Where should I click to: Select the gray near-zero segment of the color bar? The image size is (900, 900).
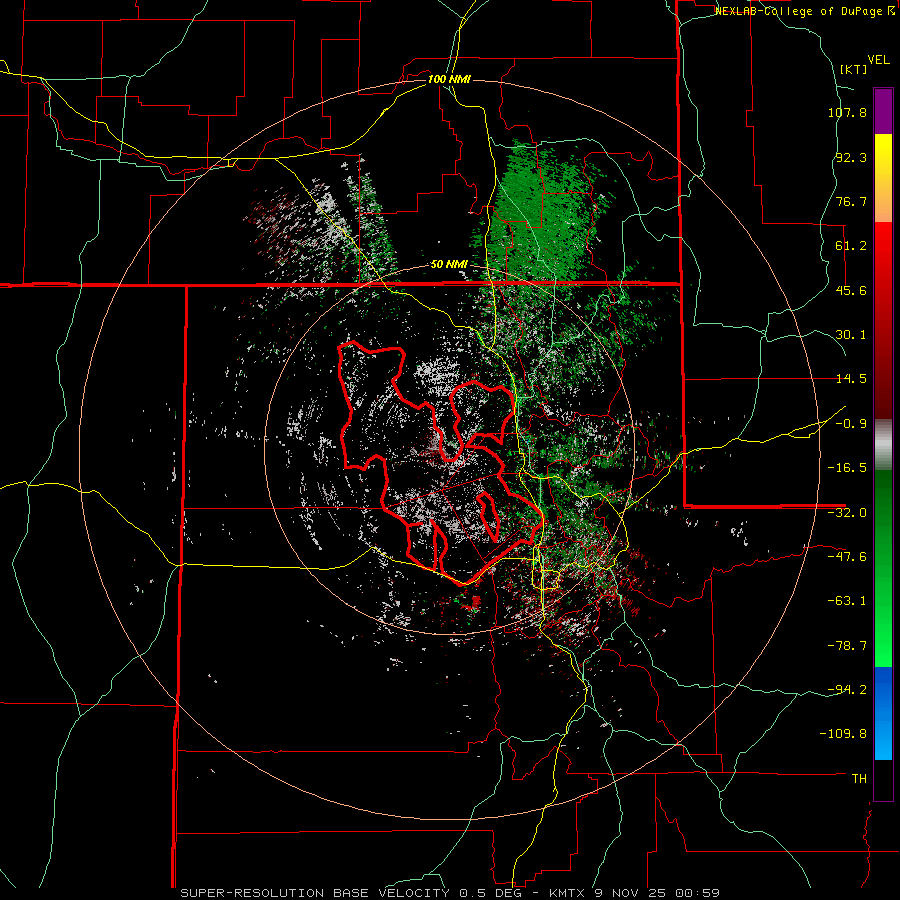pos(883,444)
